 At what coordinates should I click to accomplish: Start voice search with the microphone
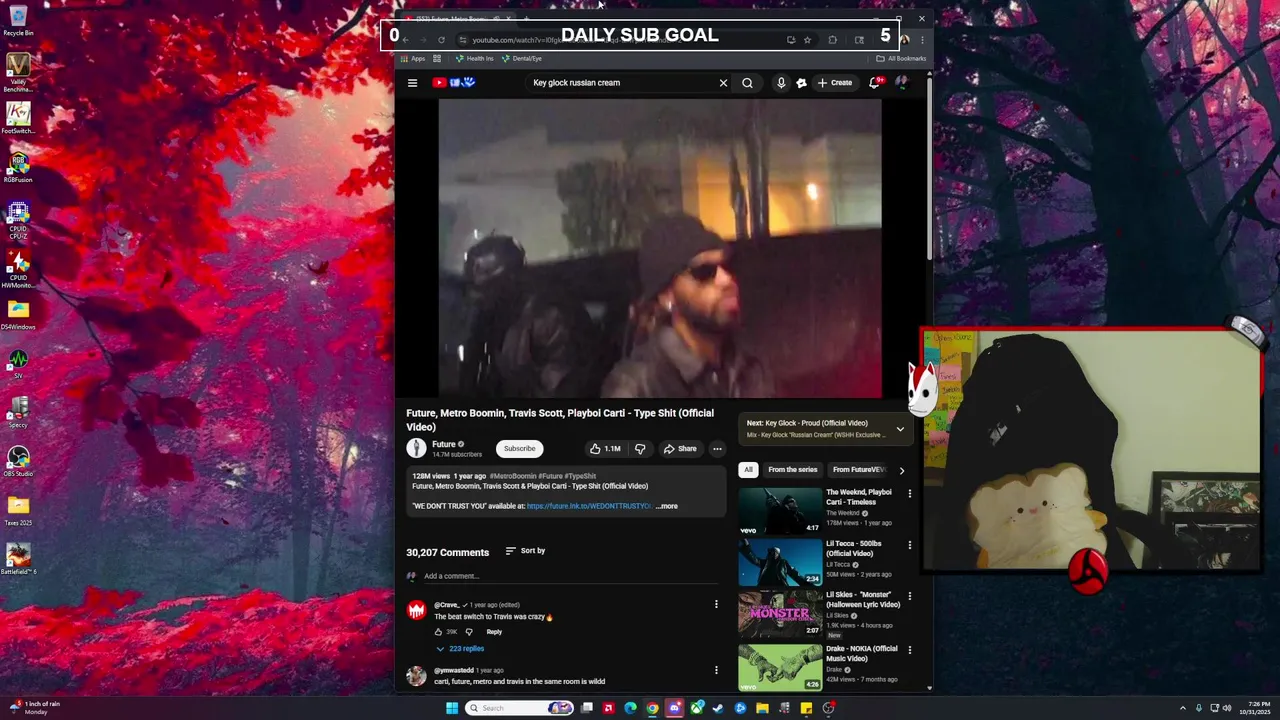coord(781,83)
